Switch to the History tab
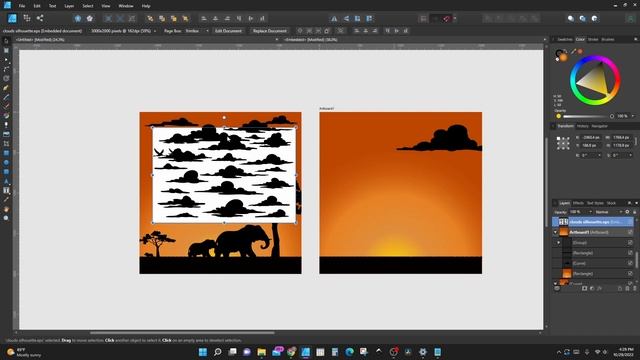Viewport: 640px width, 360px height. pyautogui.click(x=582, y=126)
